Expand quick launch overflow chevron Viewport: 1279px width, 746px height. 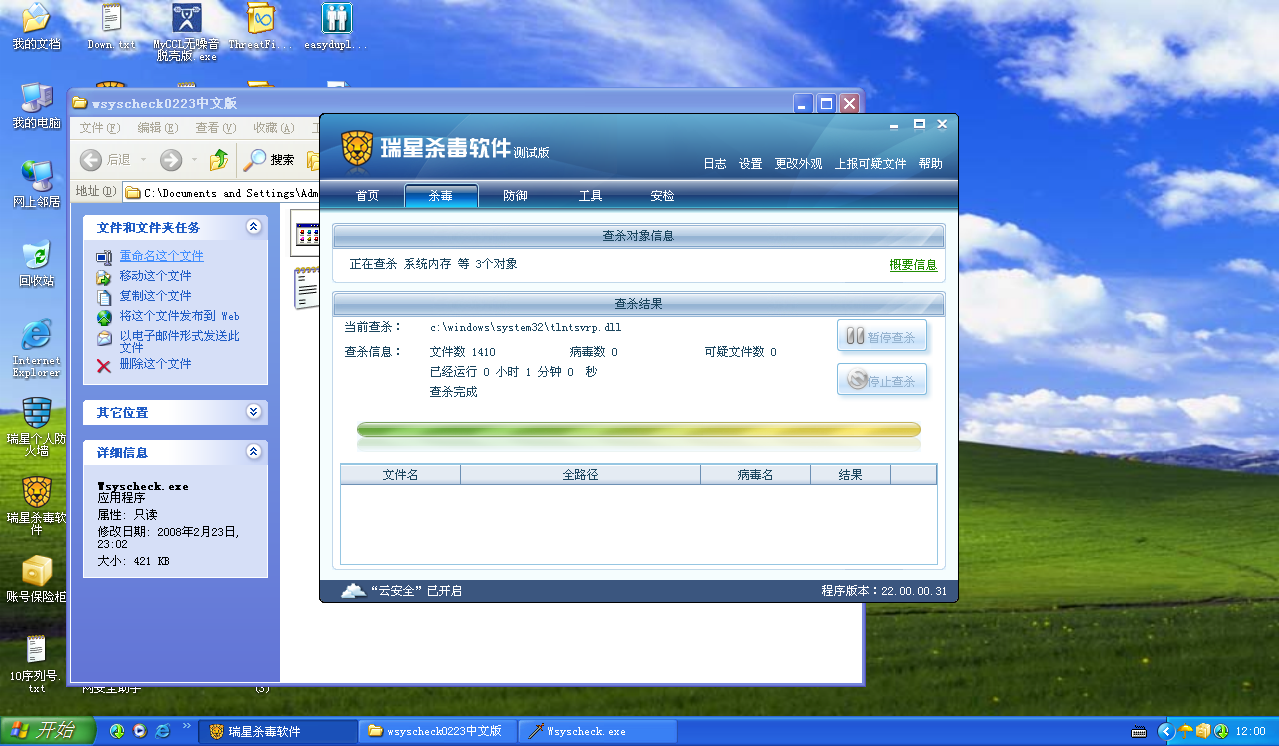point(186,725)
